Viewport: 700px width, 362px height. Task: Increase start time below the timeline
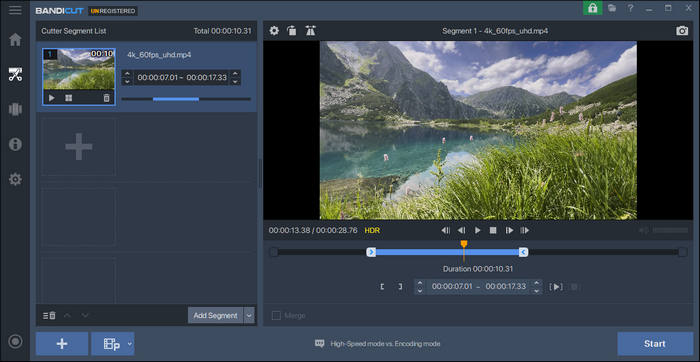419,283
